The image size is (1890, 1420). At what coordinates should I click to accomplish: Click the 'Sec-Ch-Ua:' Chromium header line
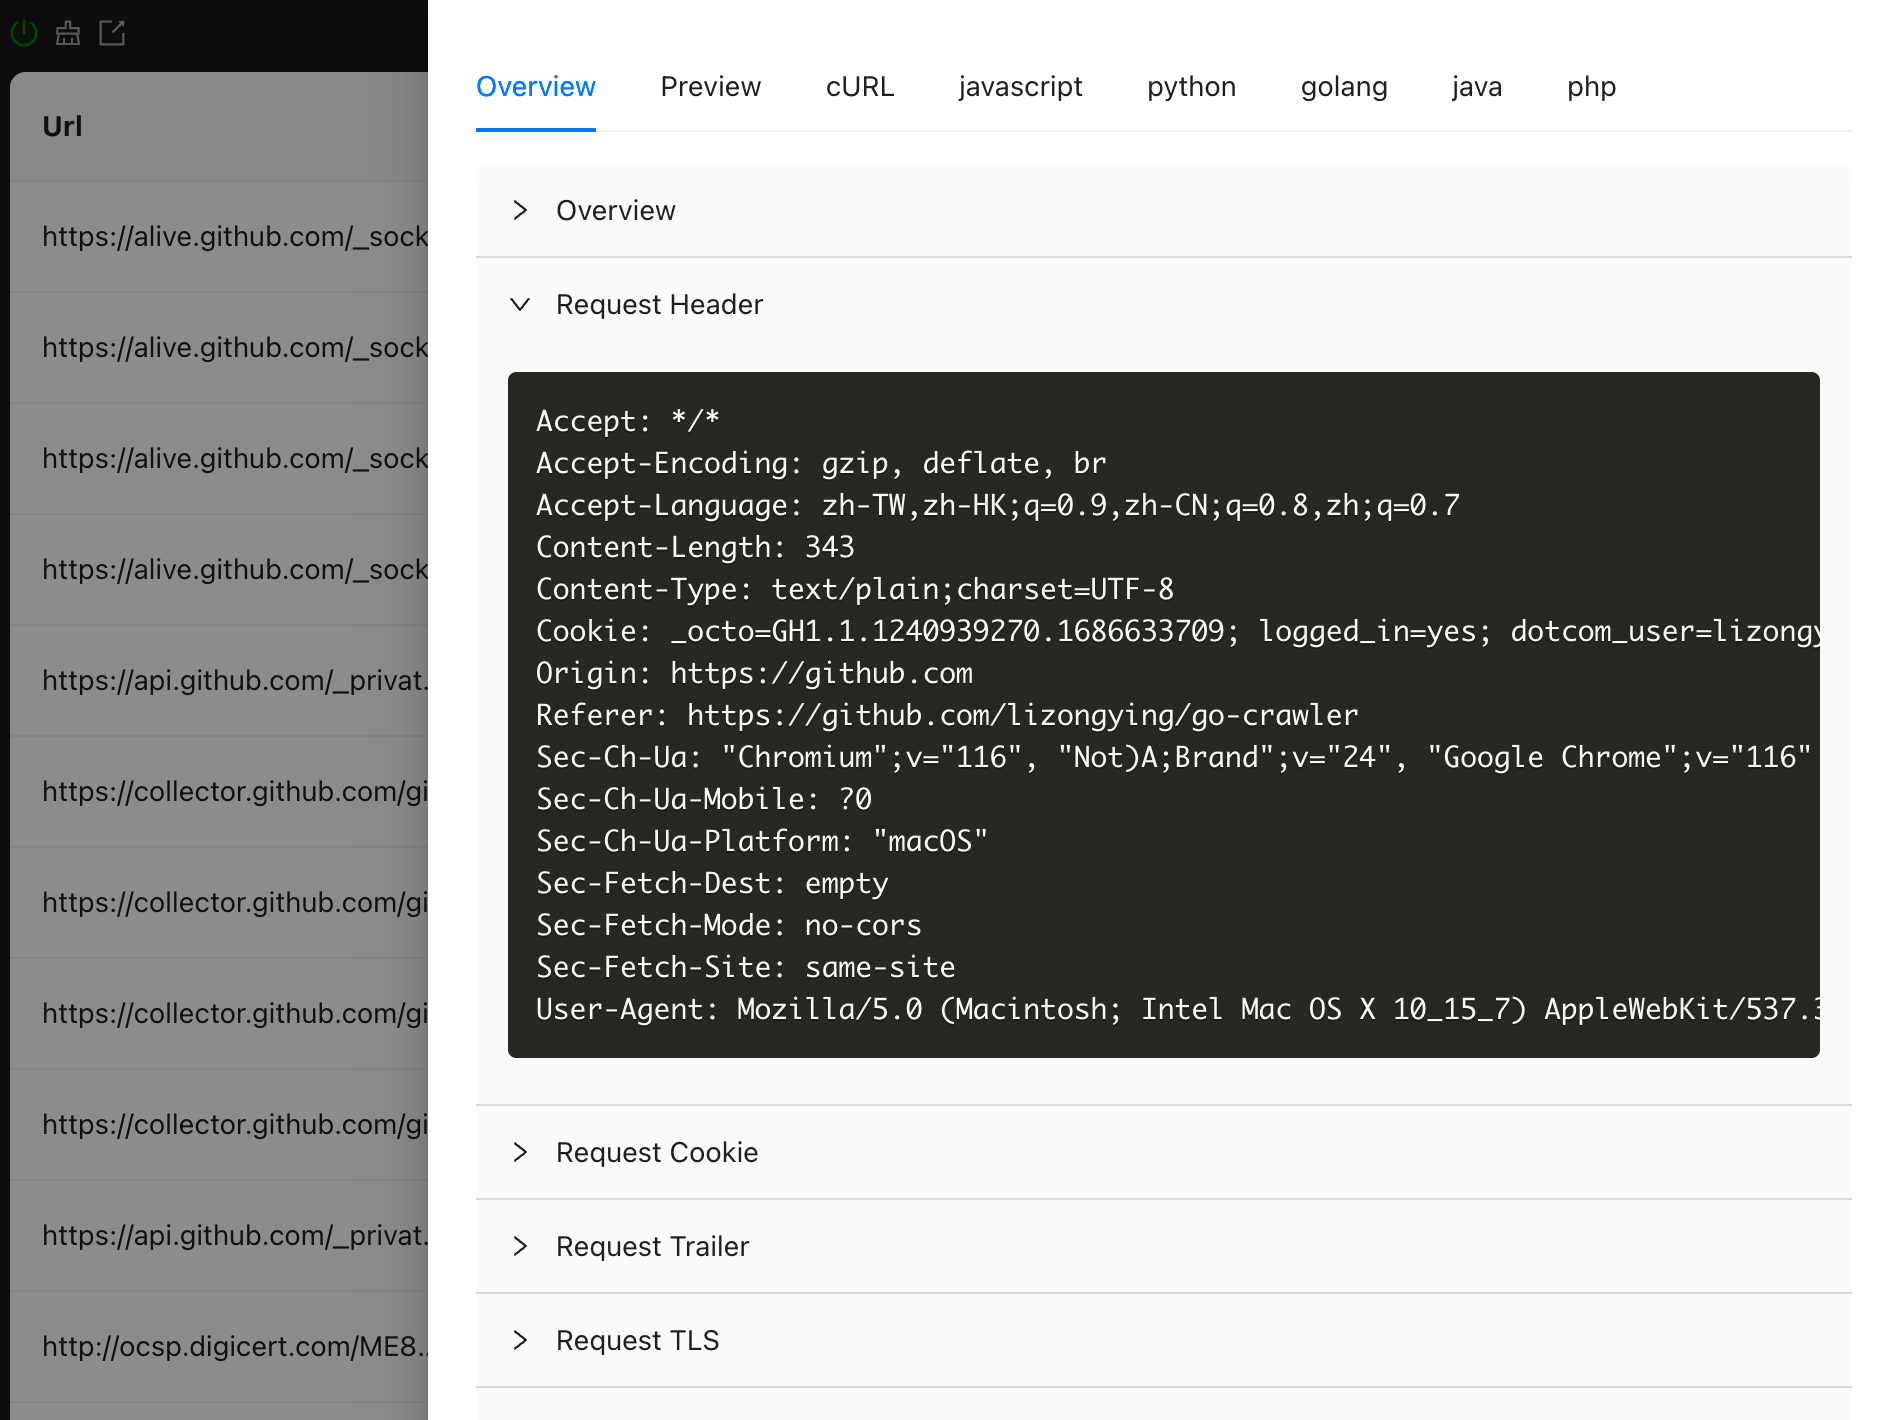[x=1174, y=757]
